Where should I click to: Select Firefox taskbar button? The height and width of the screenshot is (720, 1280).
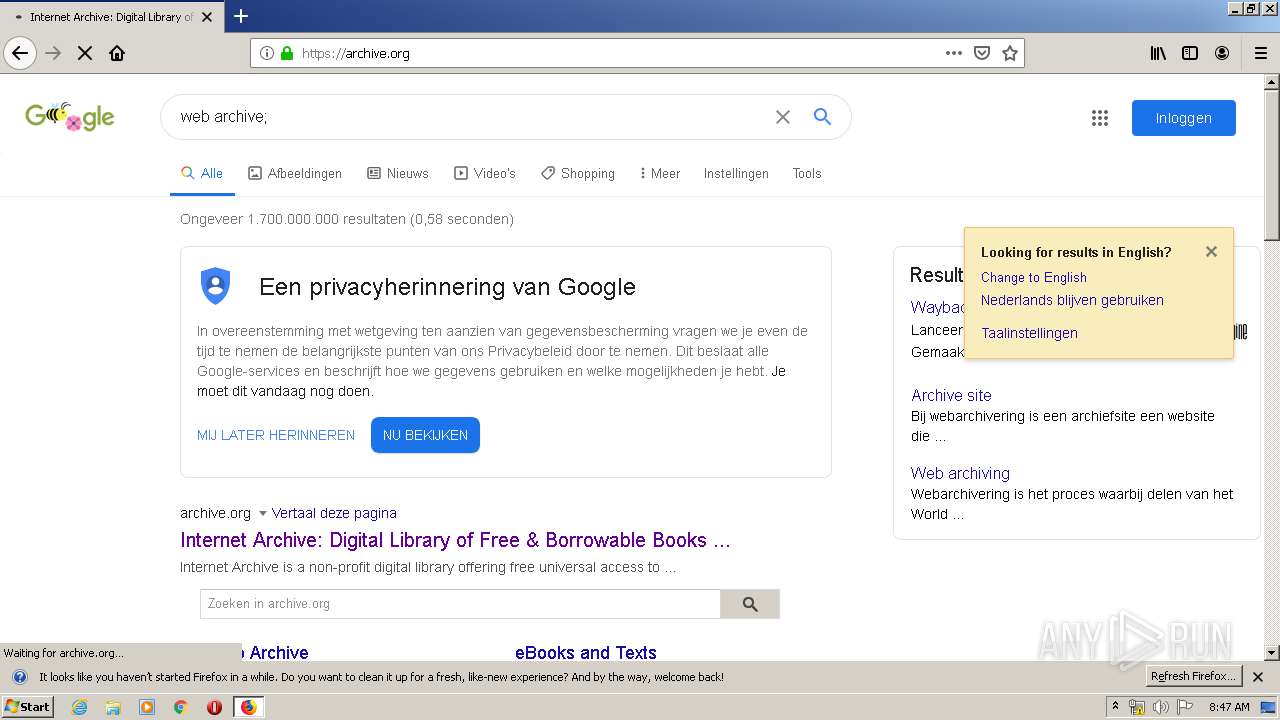pyautogui.click(x=248, y=707)
